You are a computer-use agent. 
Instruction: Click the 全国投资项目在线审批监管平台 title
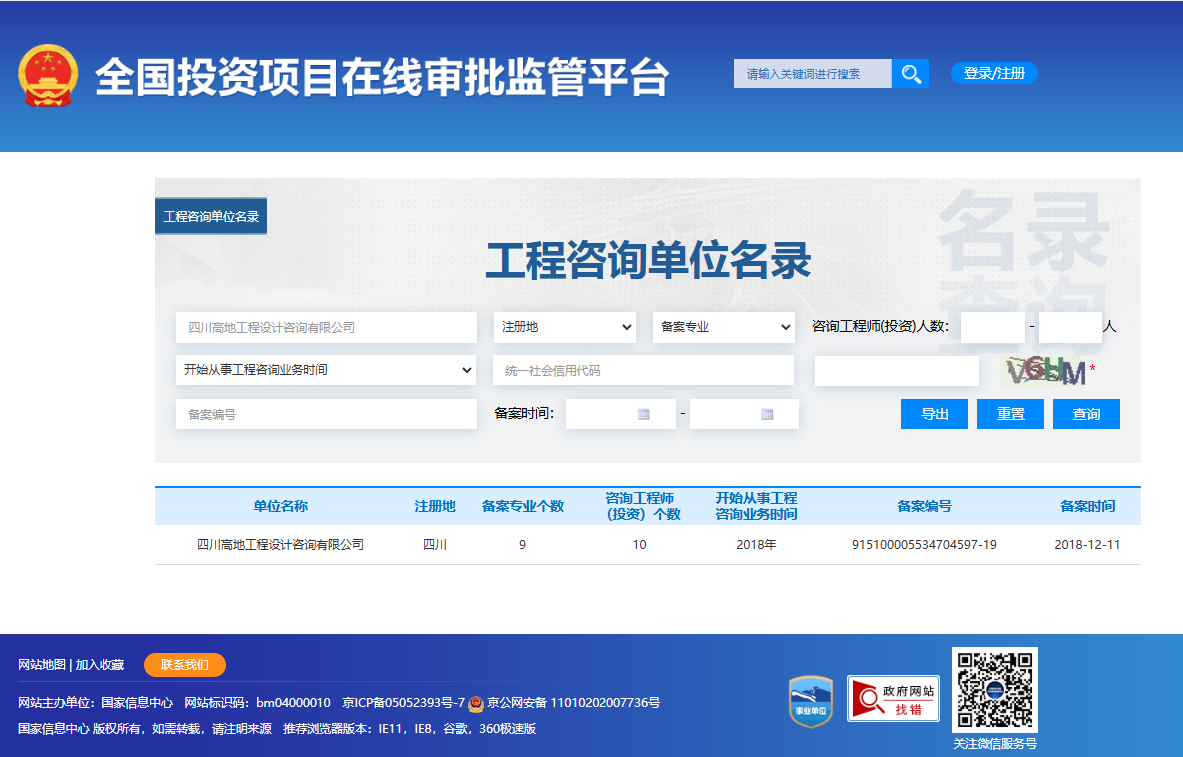(383, 76)
